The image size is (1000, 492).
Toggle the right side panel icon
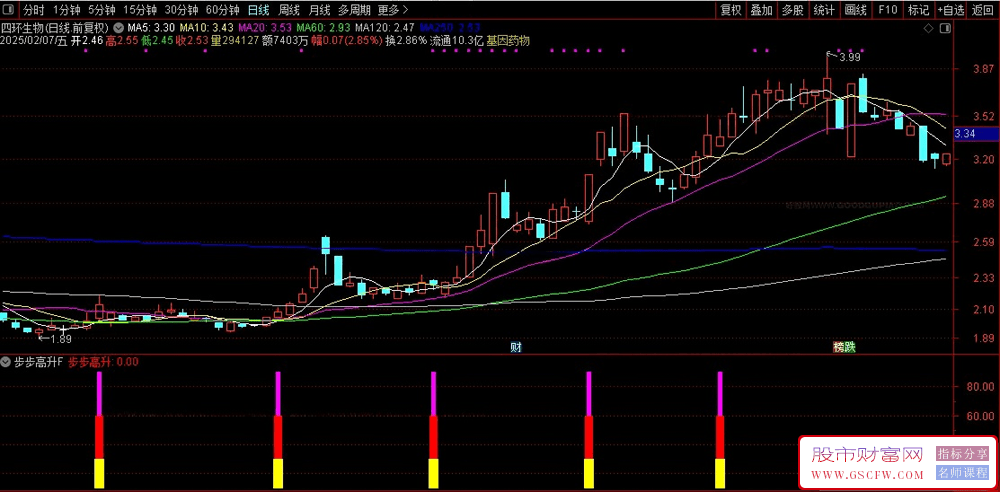945,29
